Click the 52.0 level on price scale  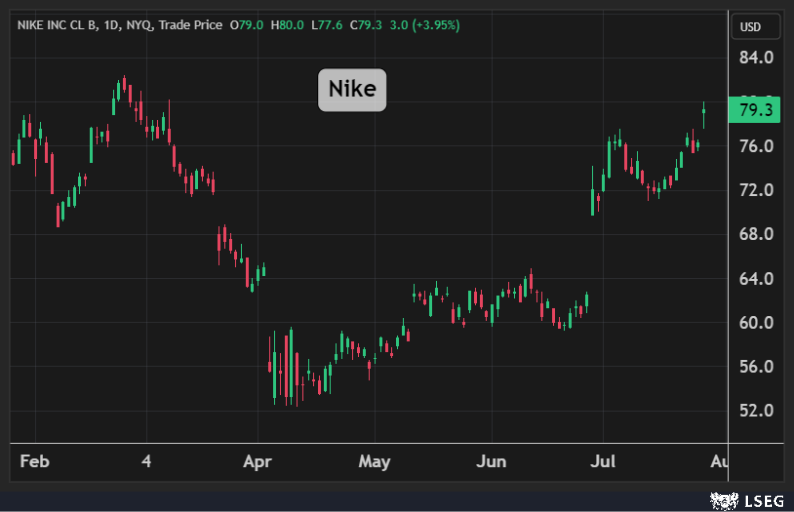(757, 410)
